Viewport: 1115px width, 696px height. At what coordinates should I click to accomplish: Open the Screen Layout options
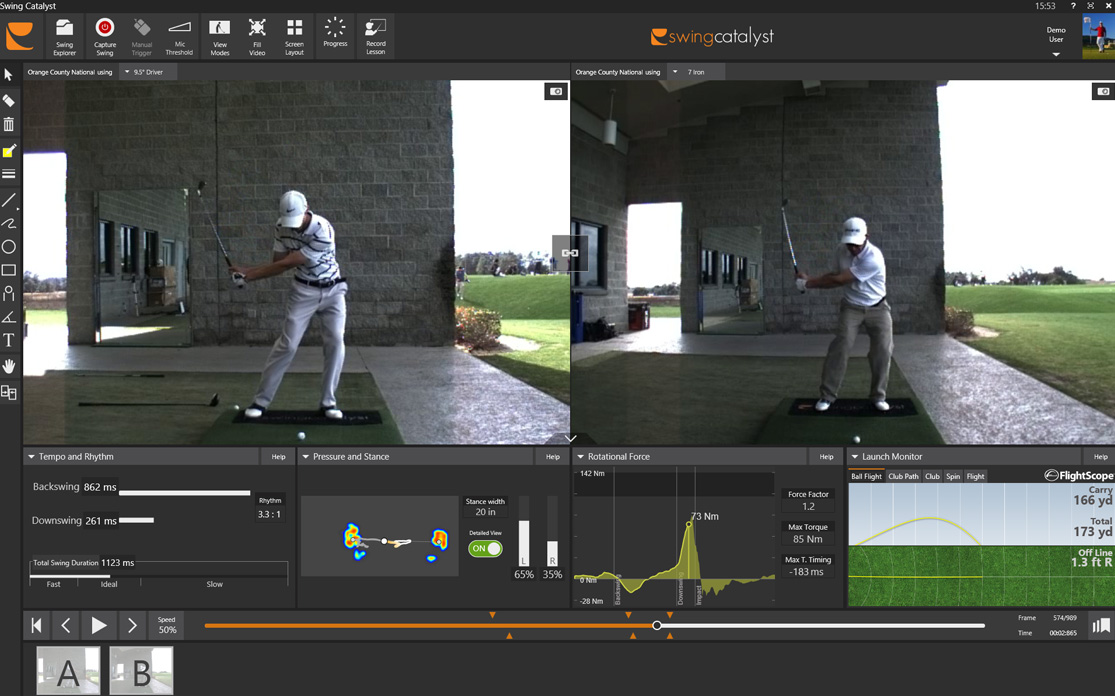click(294, 36)
